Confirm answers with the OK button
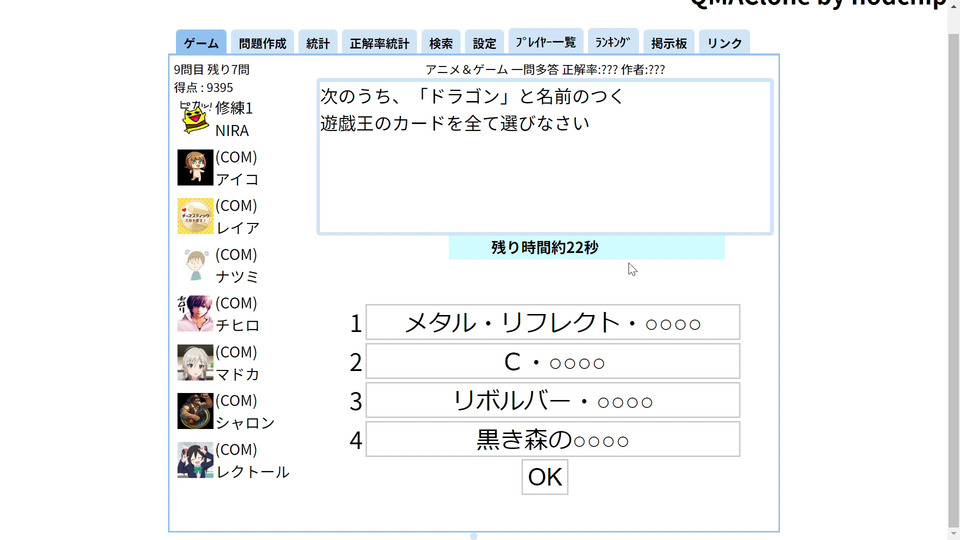This screenshot has height=540, width=960. coord(545,476)
